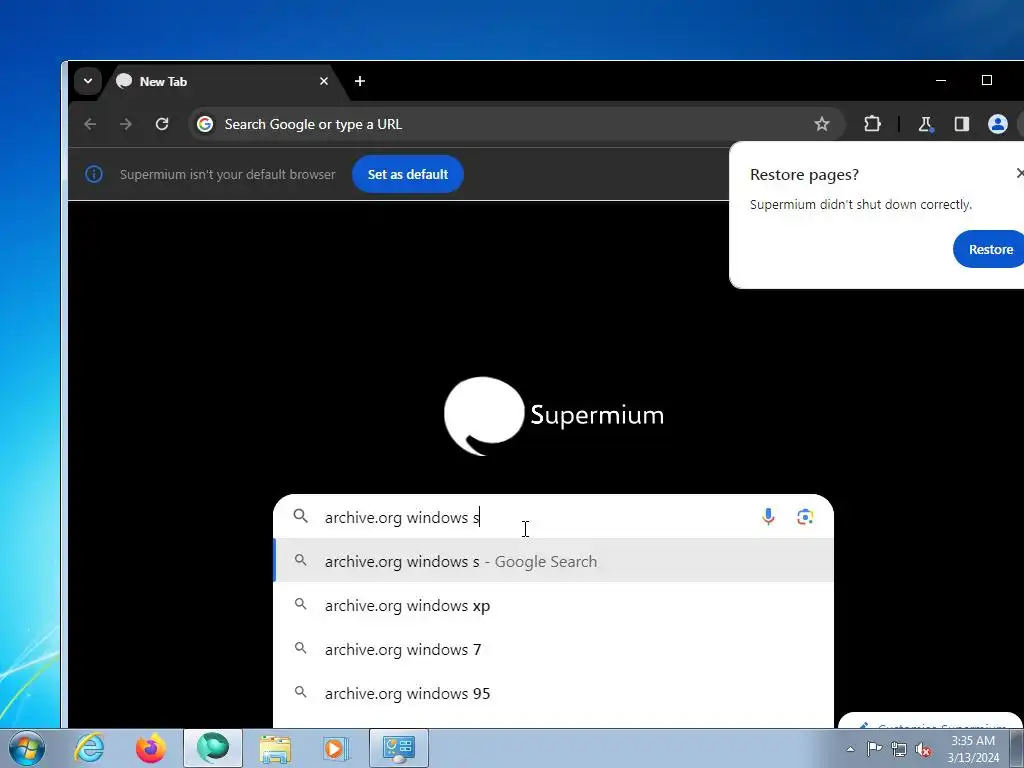
Task: Reload the page
Action: pos(162,124)
